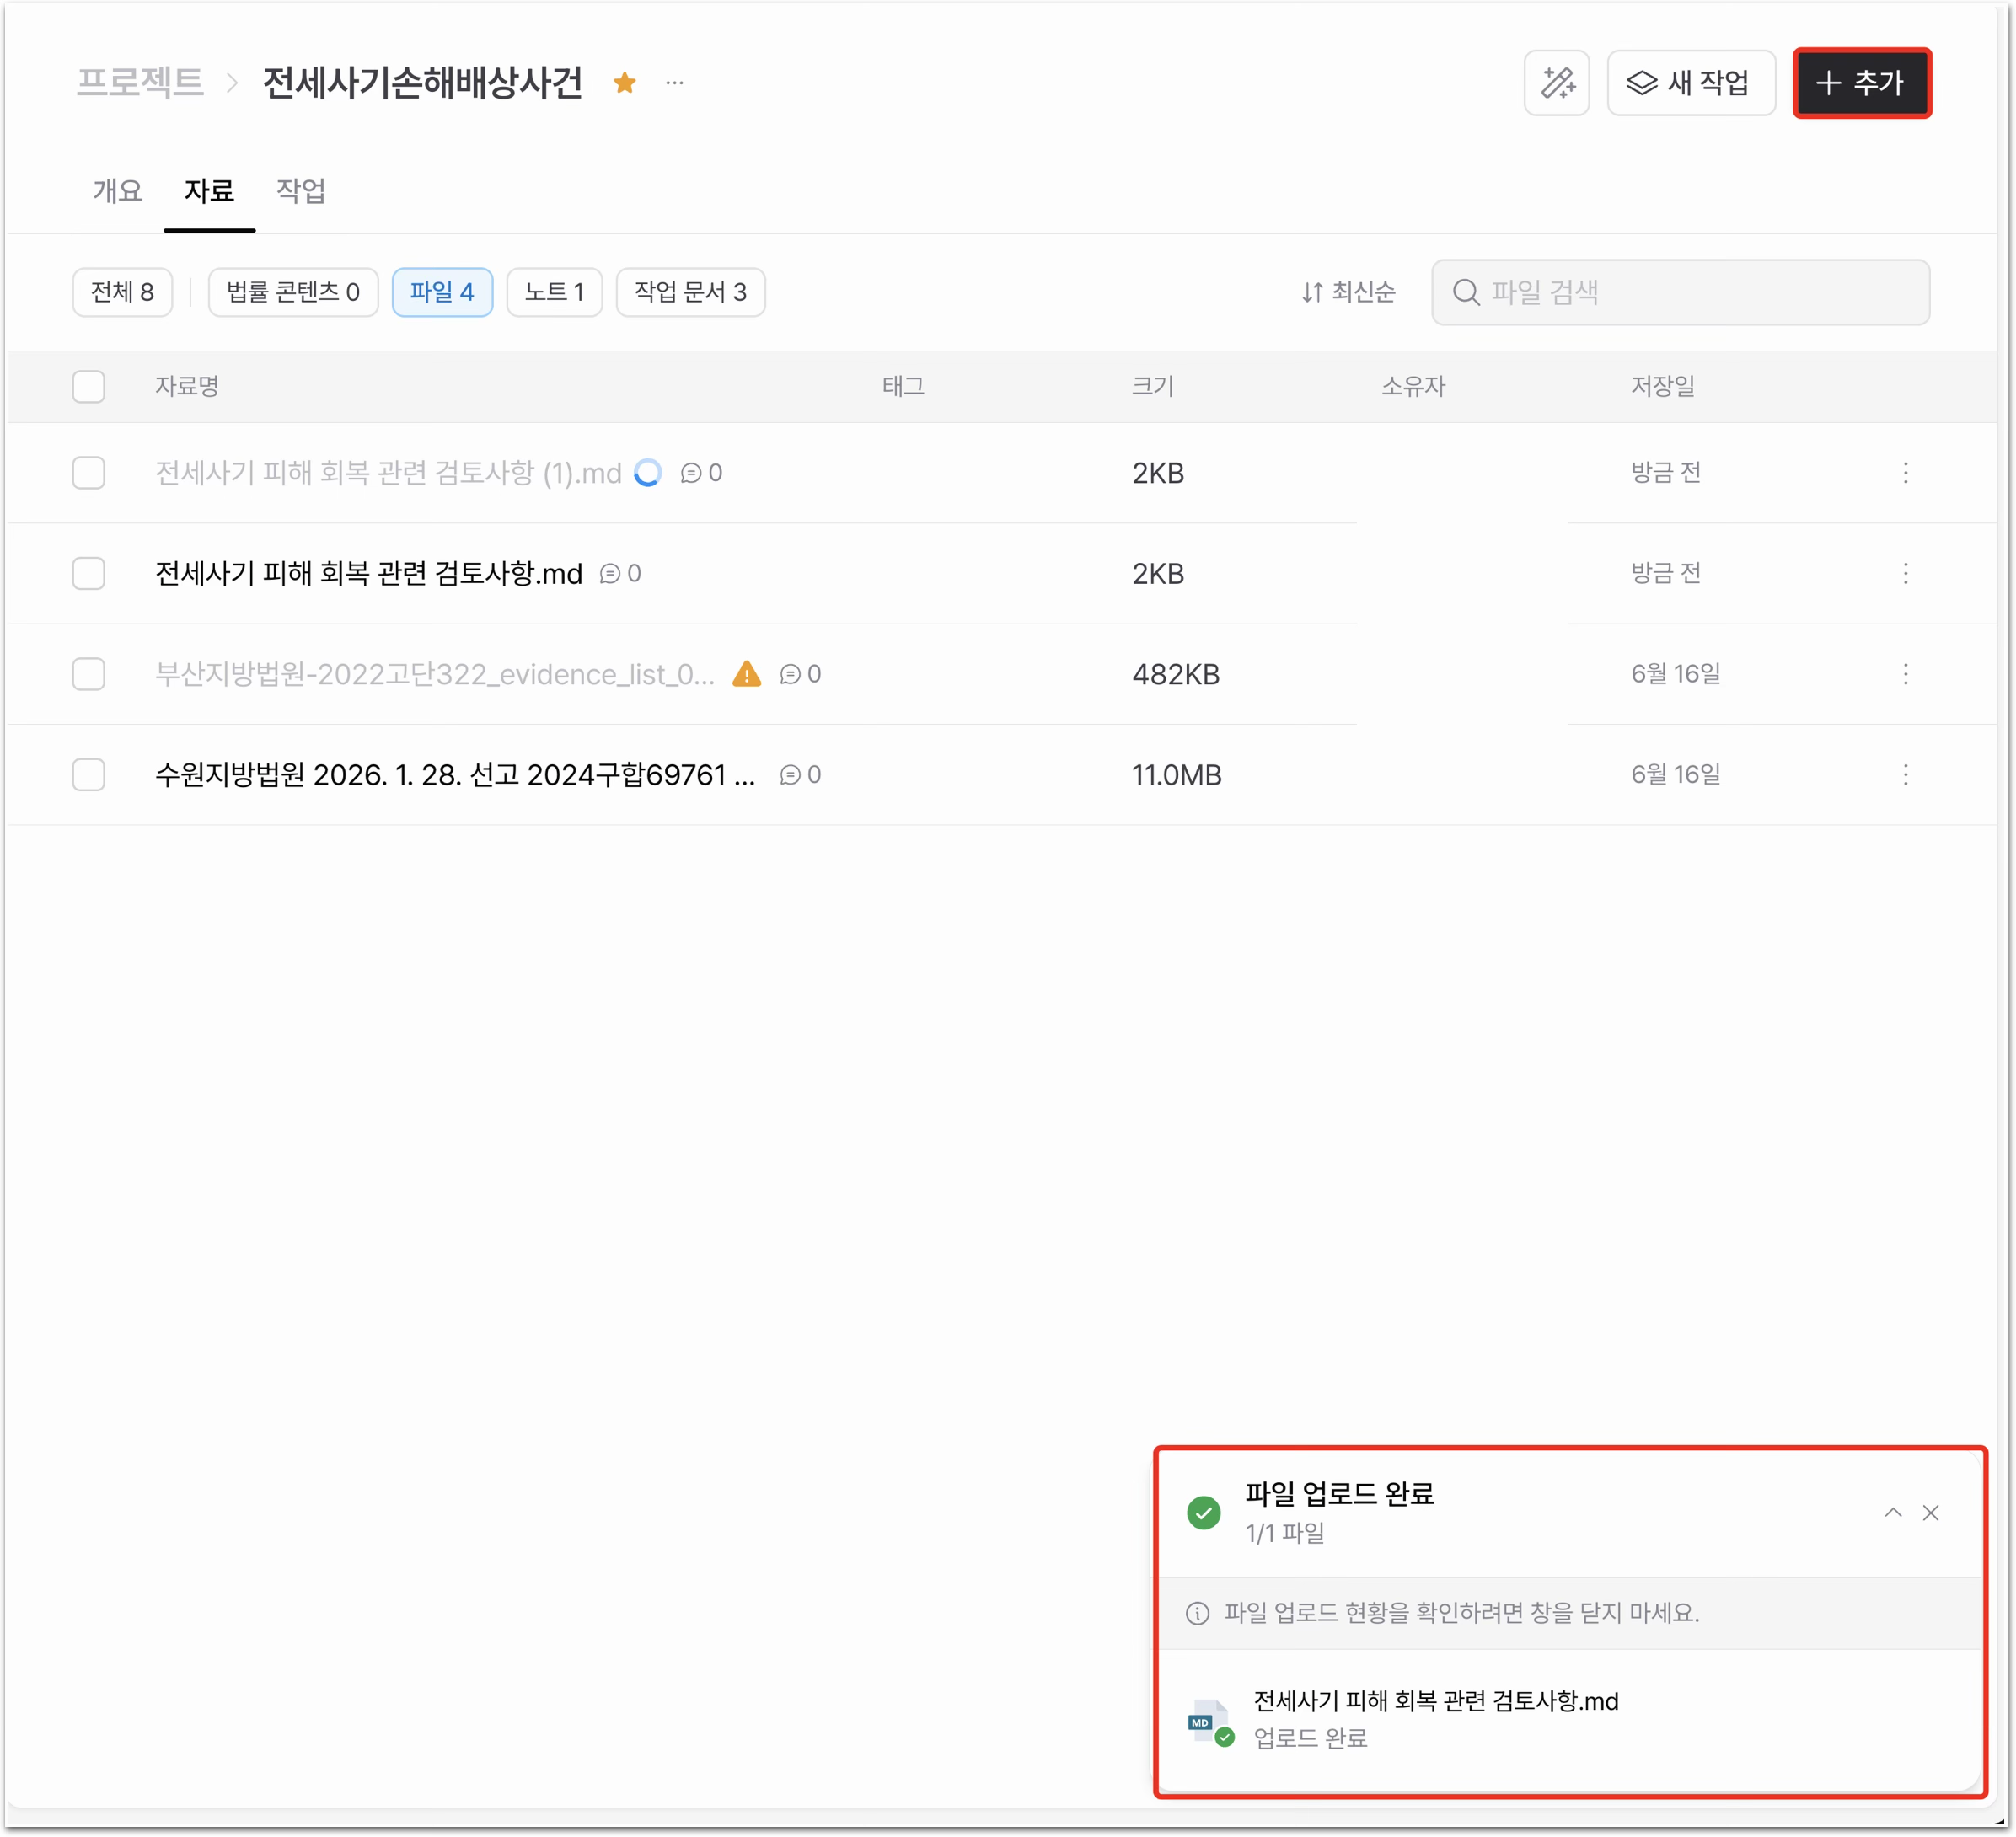The image size is (2016, 1837).
Task: Select the checkbox for 수원지방법원 2026 file
Action: 89,775
